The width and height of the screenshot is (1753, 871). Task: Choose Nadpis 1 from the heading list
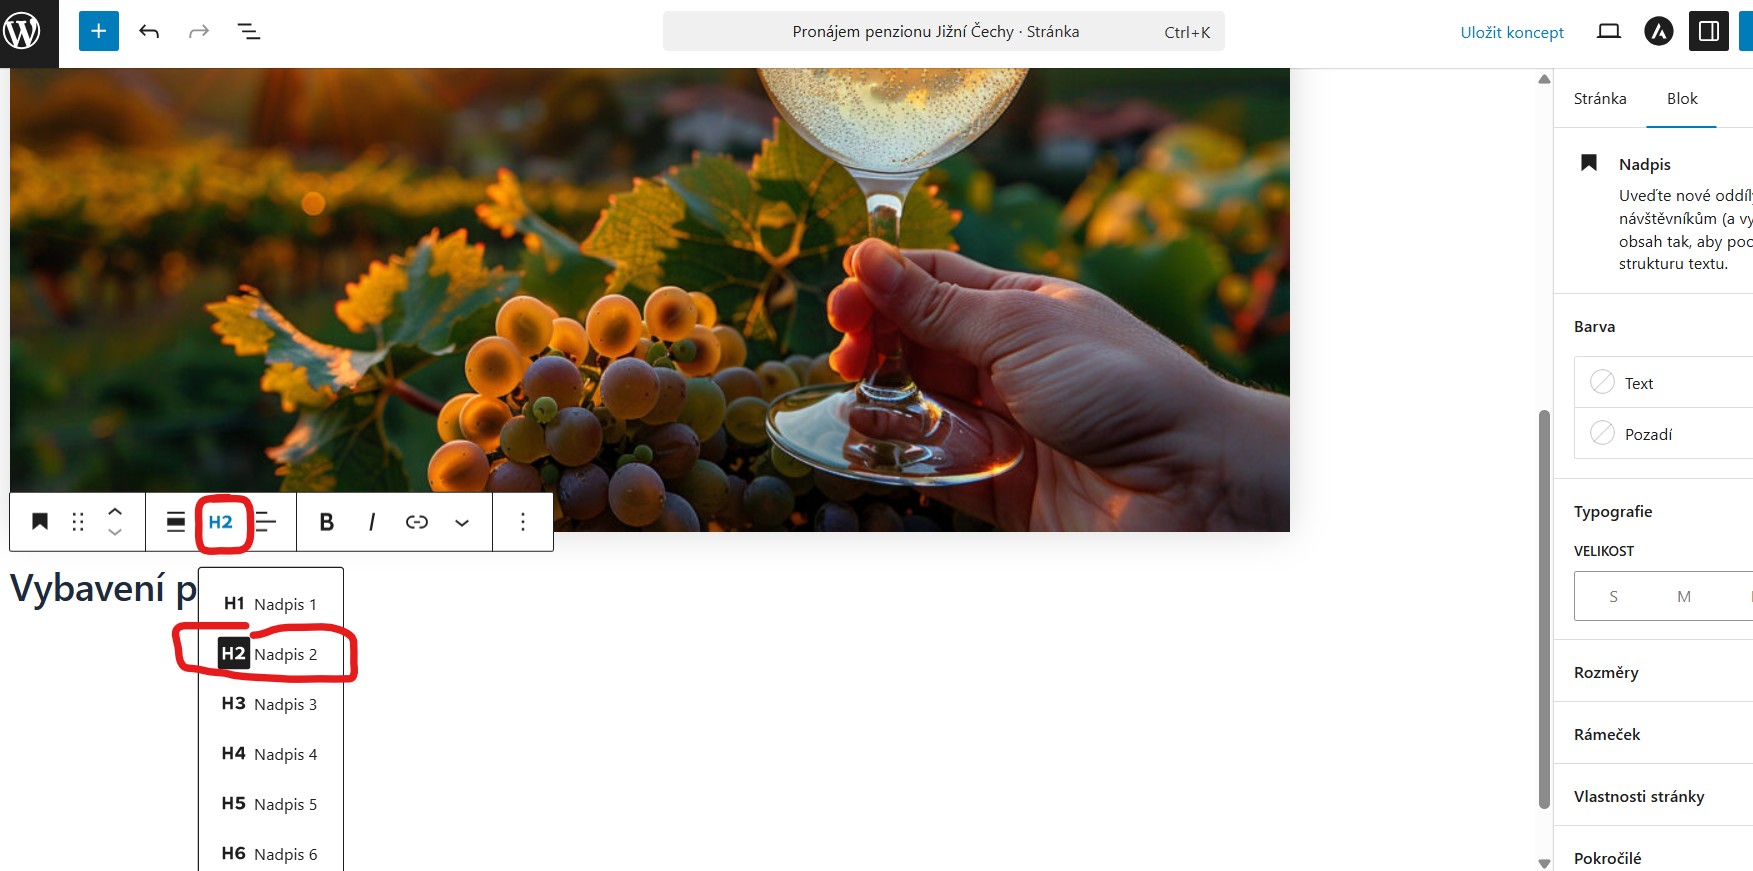(271, 604)
